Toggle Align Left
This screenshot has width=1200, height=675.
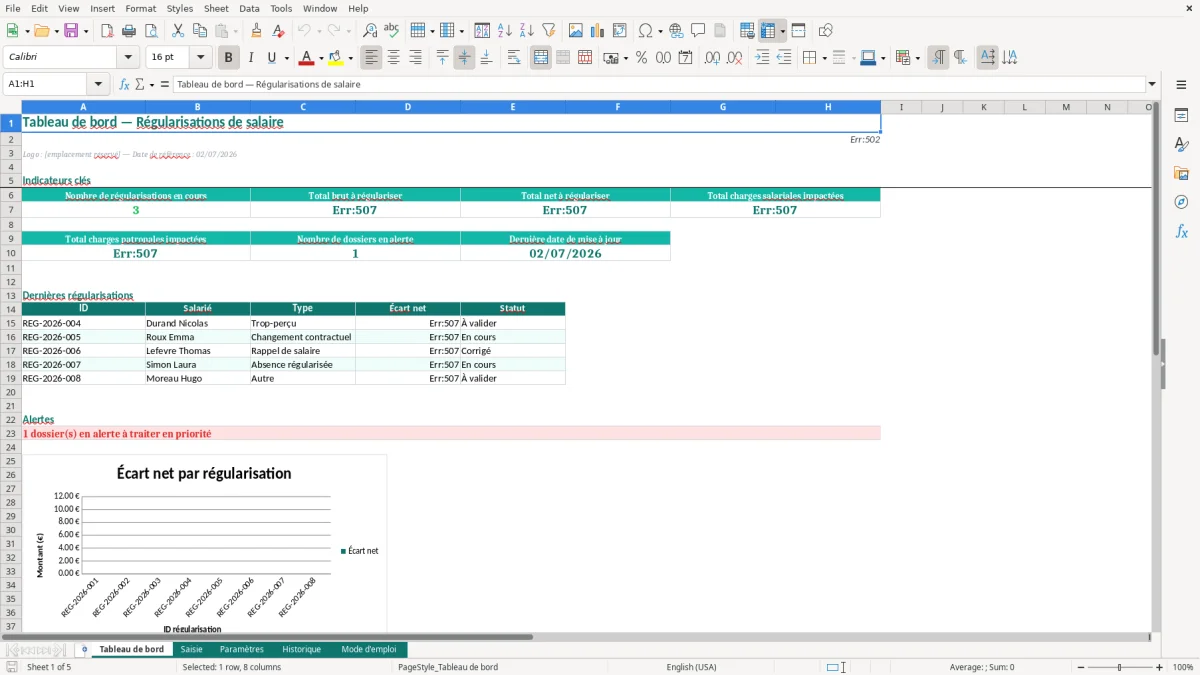pyautogui.click(x=371, y=58)
